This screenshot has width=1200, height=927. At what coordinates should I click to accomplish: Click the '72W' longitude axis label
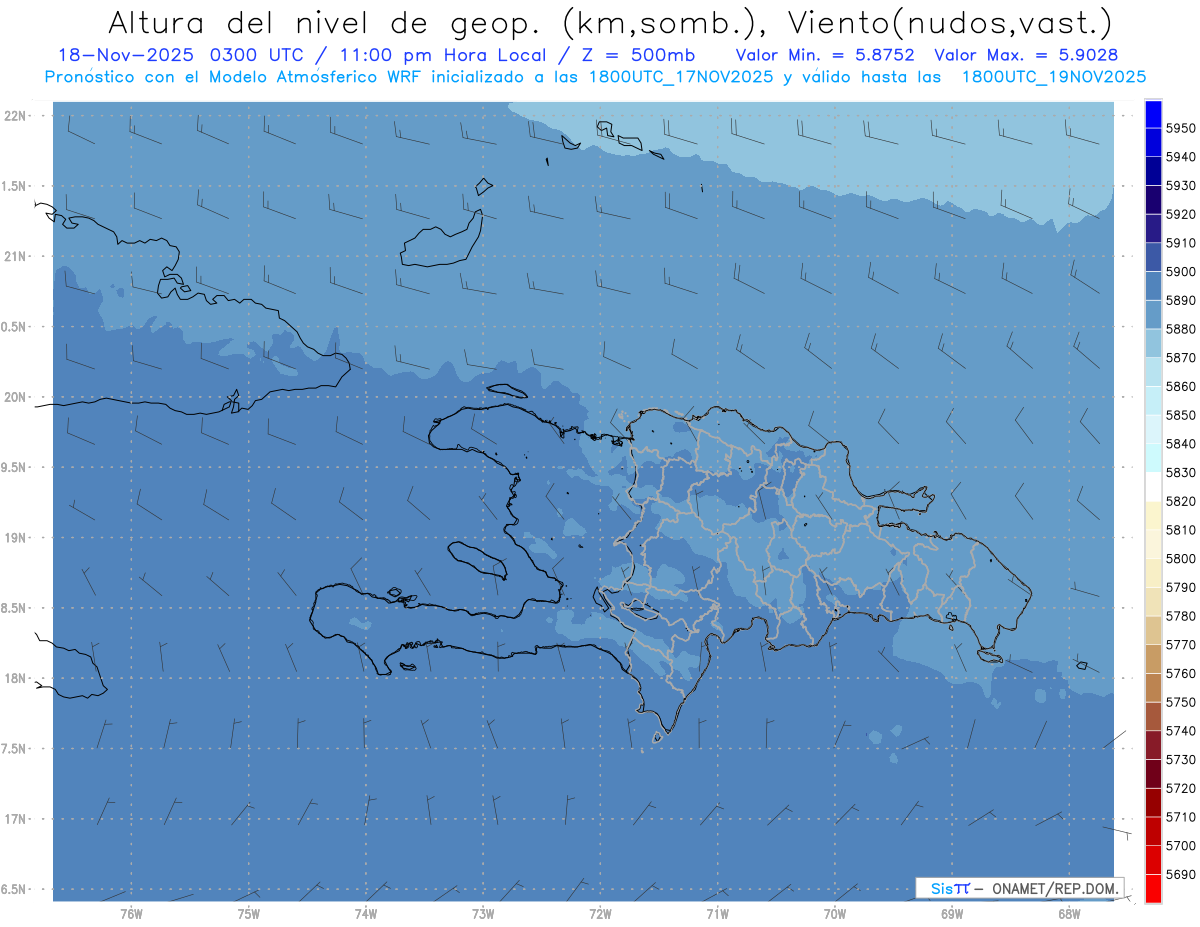[600, 913]
